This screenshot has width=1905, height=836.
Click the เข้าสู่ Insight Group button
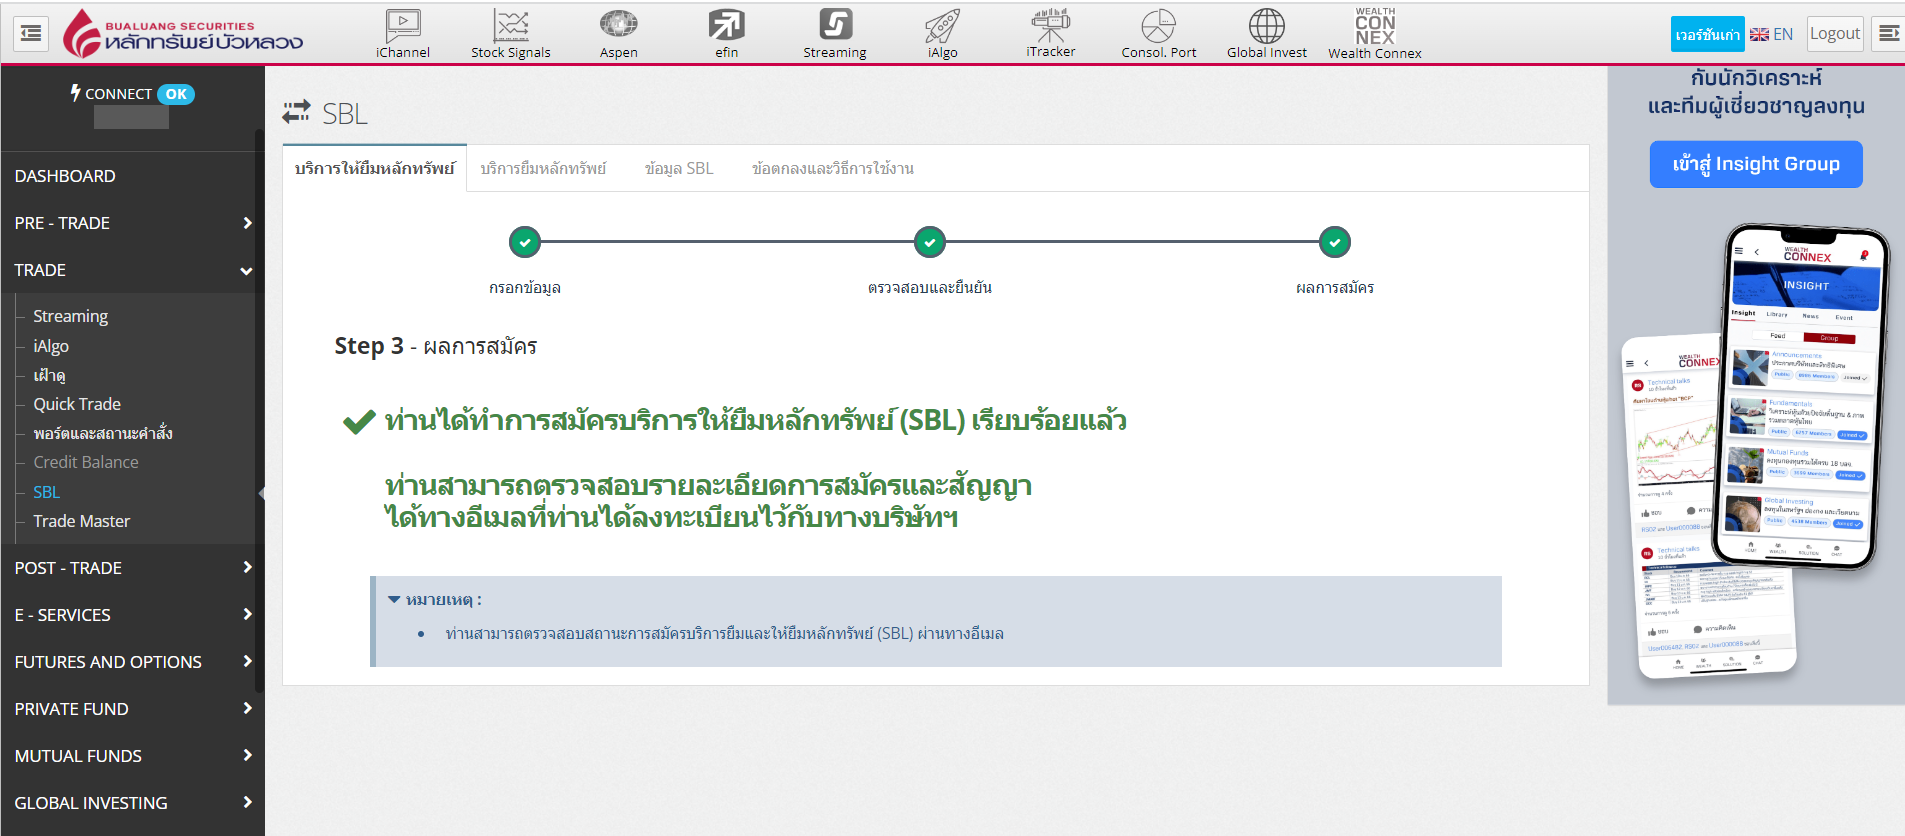coord(1755,164)
